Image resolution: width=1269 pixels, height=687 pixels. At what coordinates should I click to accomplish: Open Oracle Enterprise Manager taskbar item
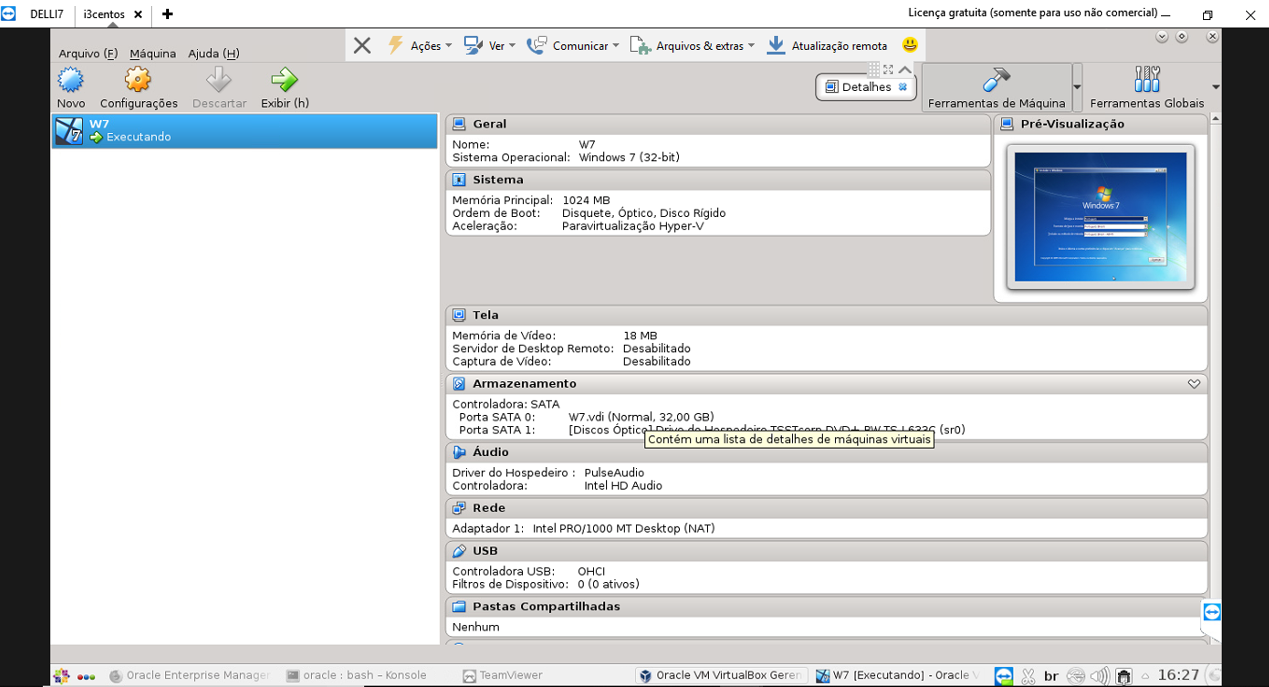click(x=190, y=676)
